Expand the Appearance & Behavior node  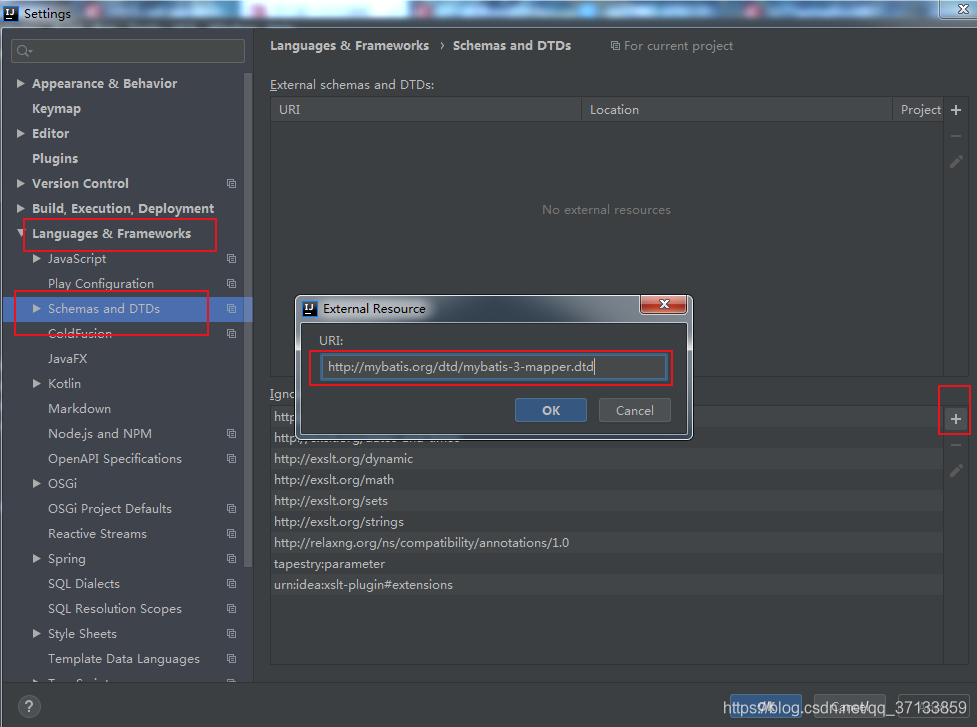20,83
